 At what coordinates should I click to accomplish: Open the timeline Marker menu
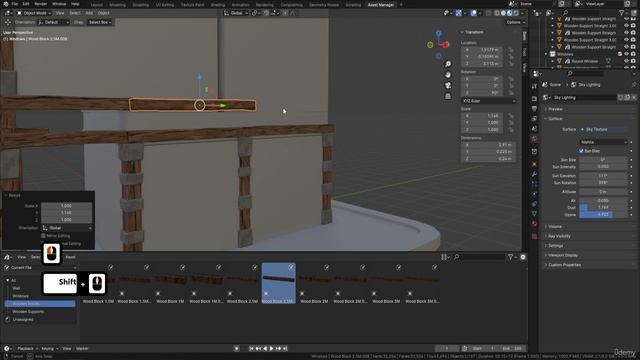(x=82, y=349)
